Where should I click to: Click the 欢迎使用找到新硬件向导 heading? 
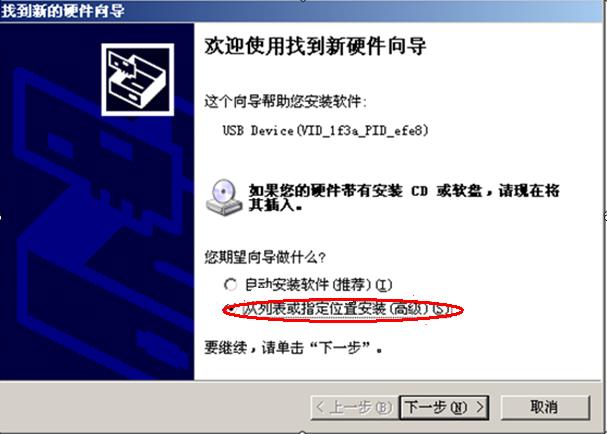315,46
